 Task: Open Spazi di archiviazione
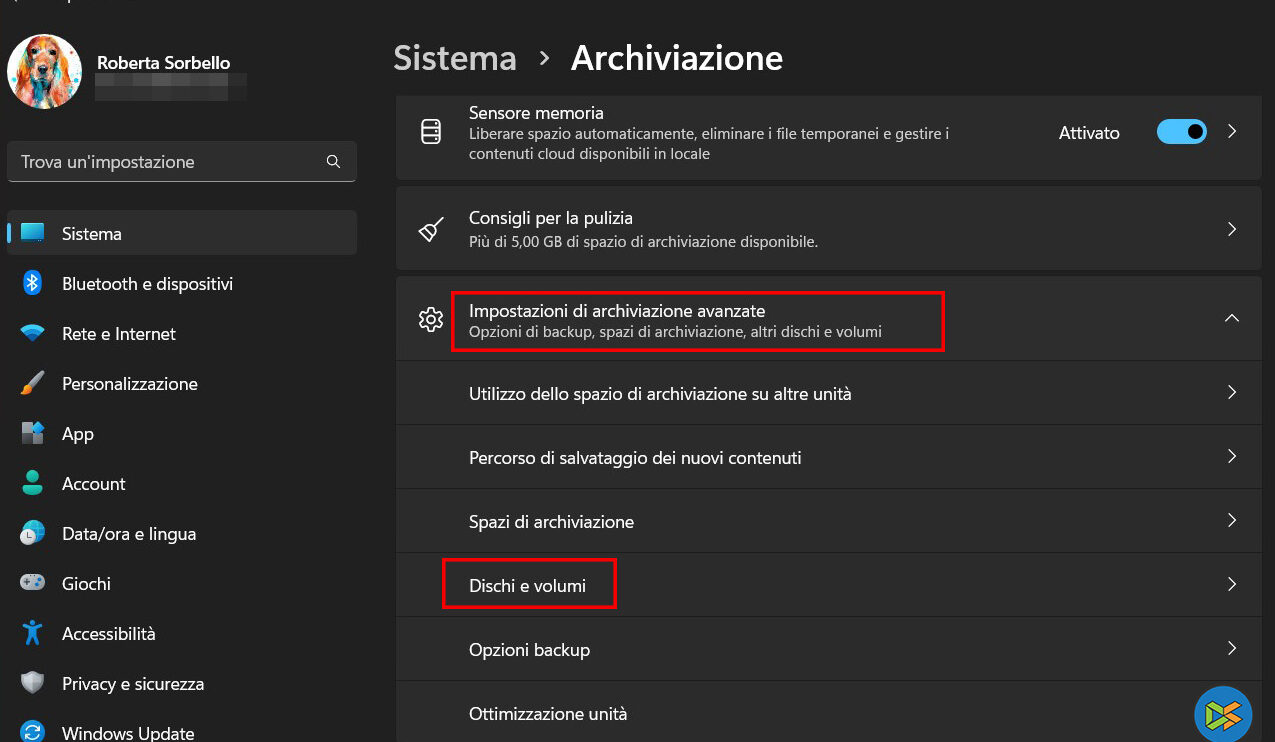551,522
